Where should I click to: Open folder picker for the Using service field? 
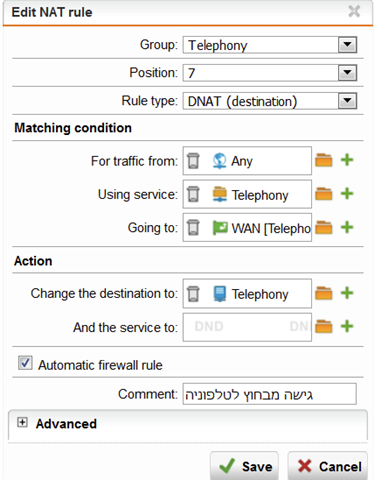tap(324, 194)
